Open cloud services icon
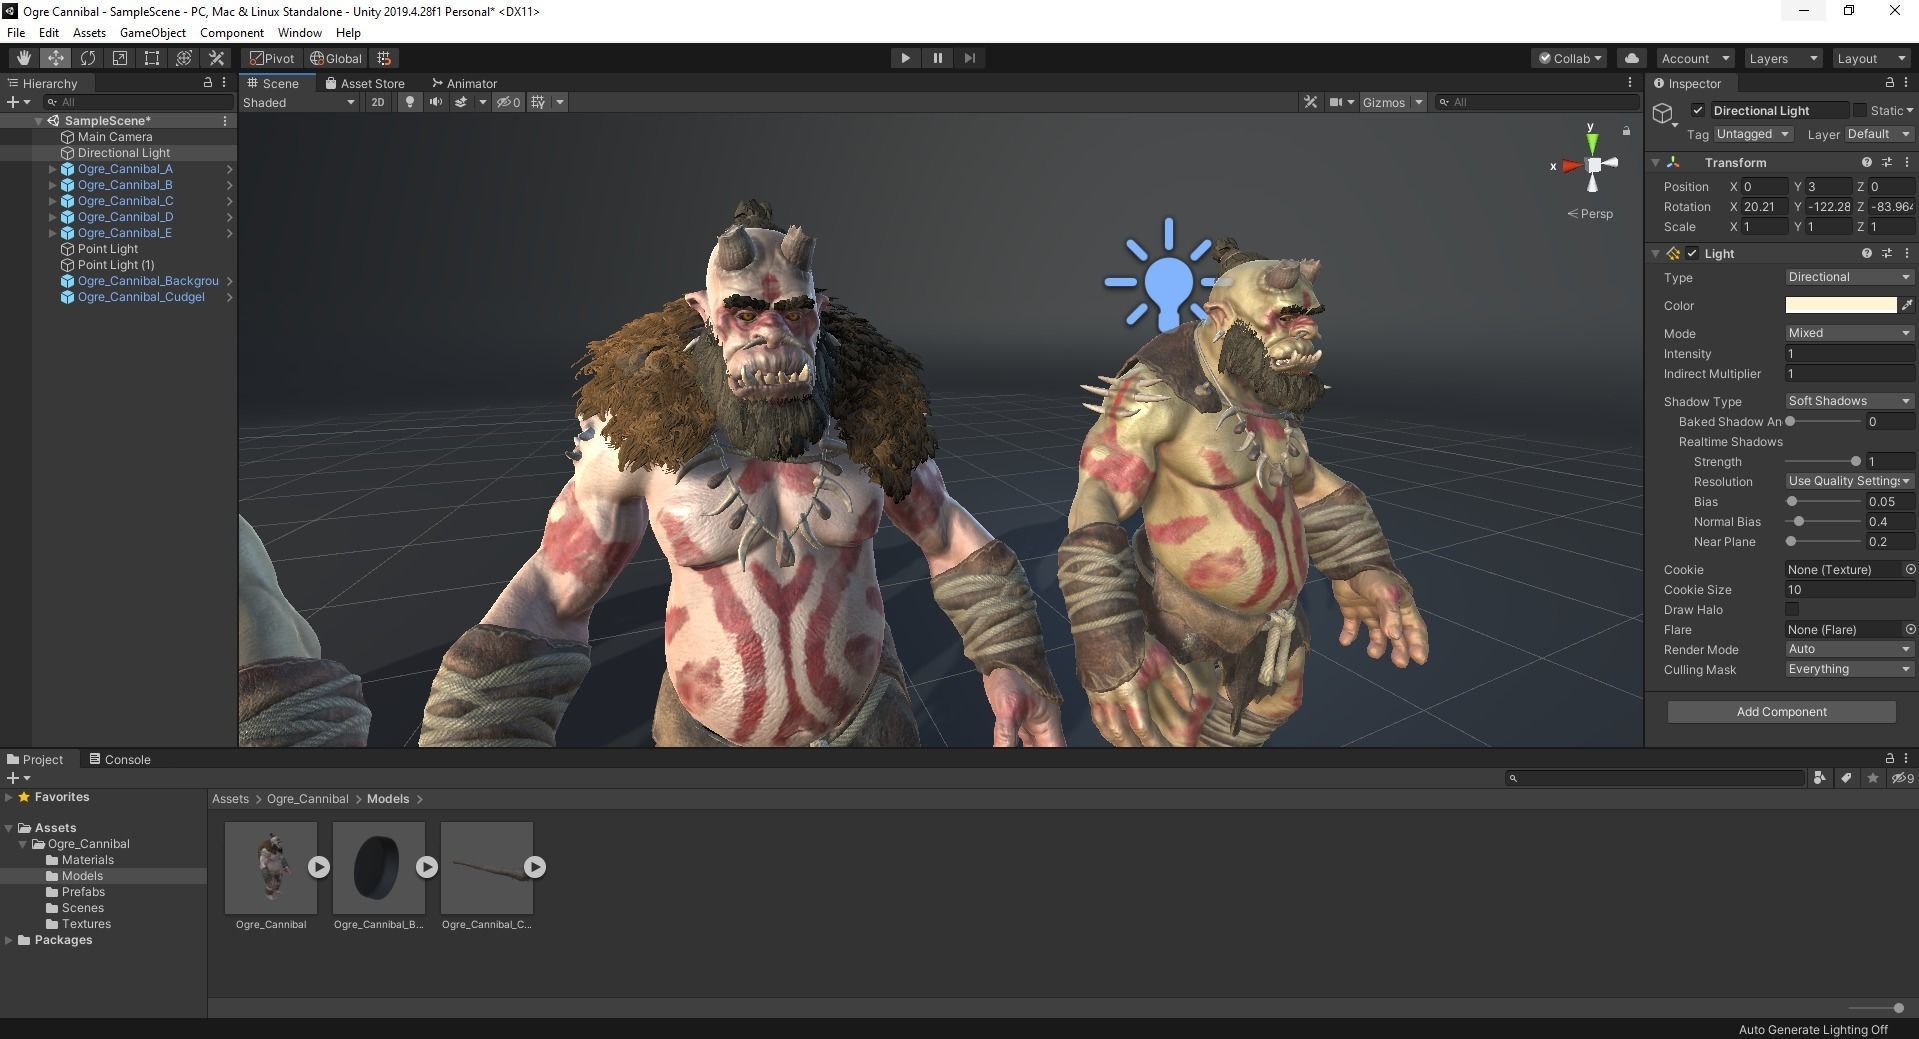 1631,58
